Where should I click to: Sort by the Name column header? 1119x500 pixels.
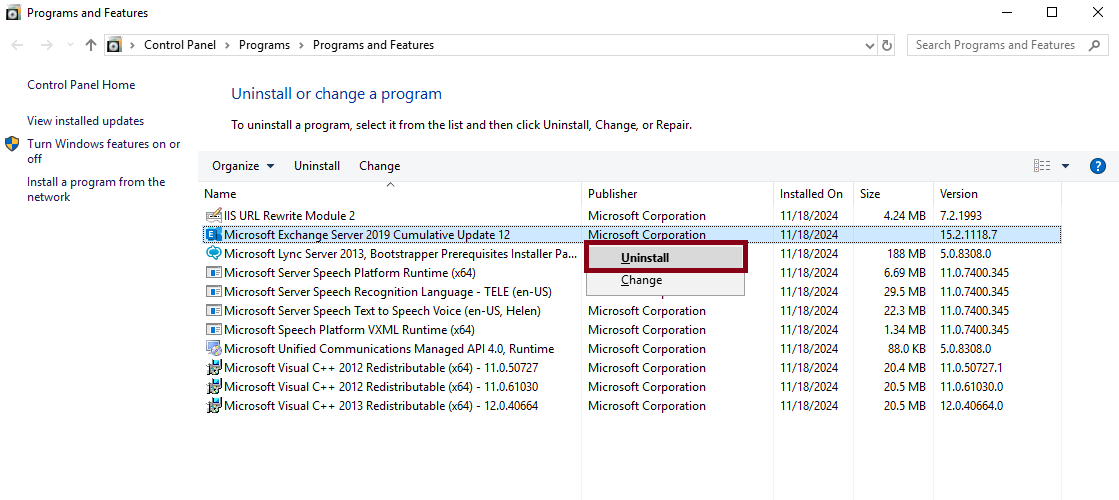[x=390, y=193]
